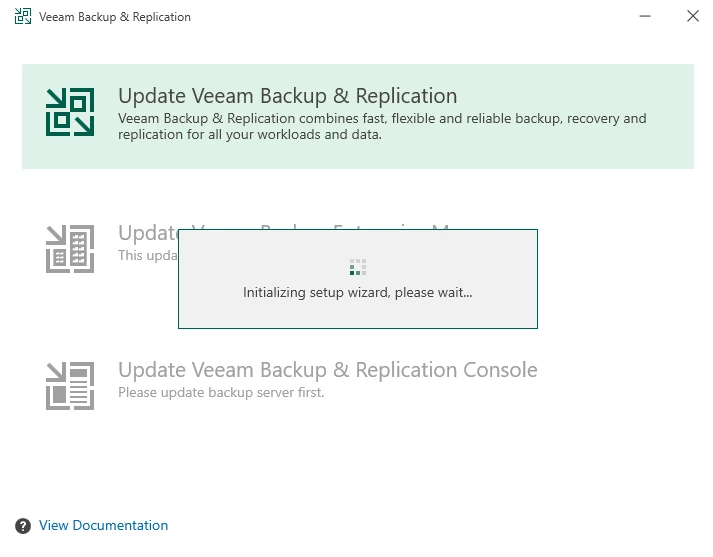Click the "Initializing setup wizard, please wait..." message
Image resolution: width=713 pixels, height=557 pixels.
[357, 292]
